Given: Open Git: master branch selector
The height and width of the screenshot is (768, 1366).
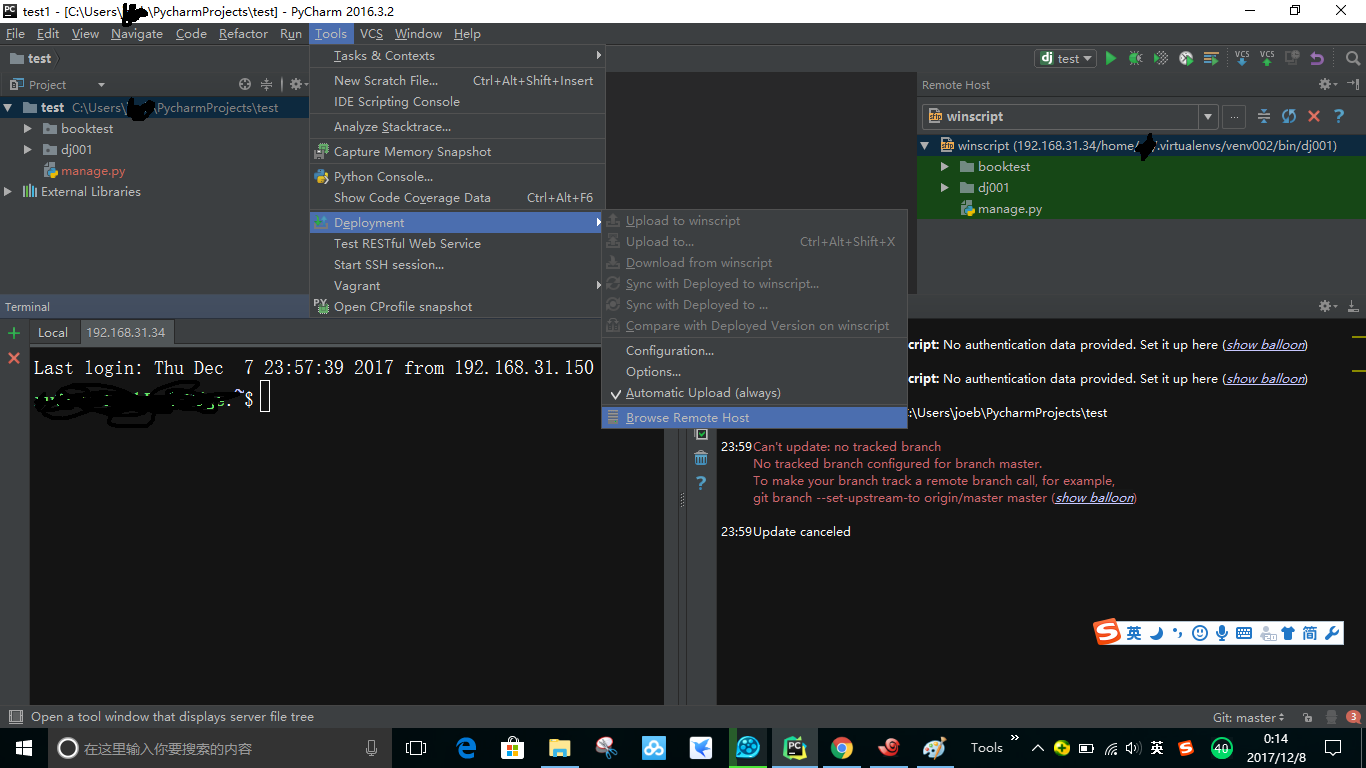Looking at the screenshot, I should click(x=1249, y=717).
